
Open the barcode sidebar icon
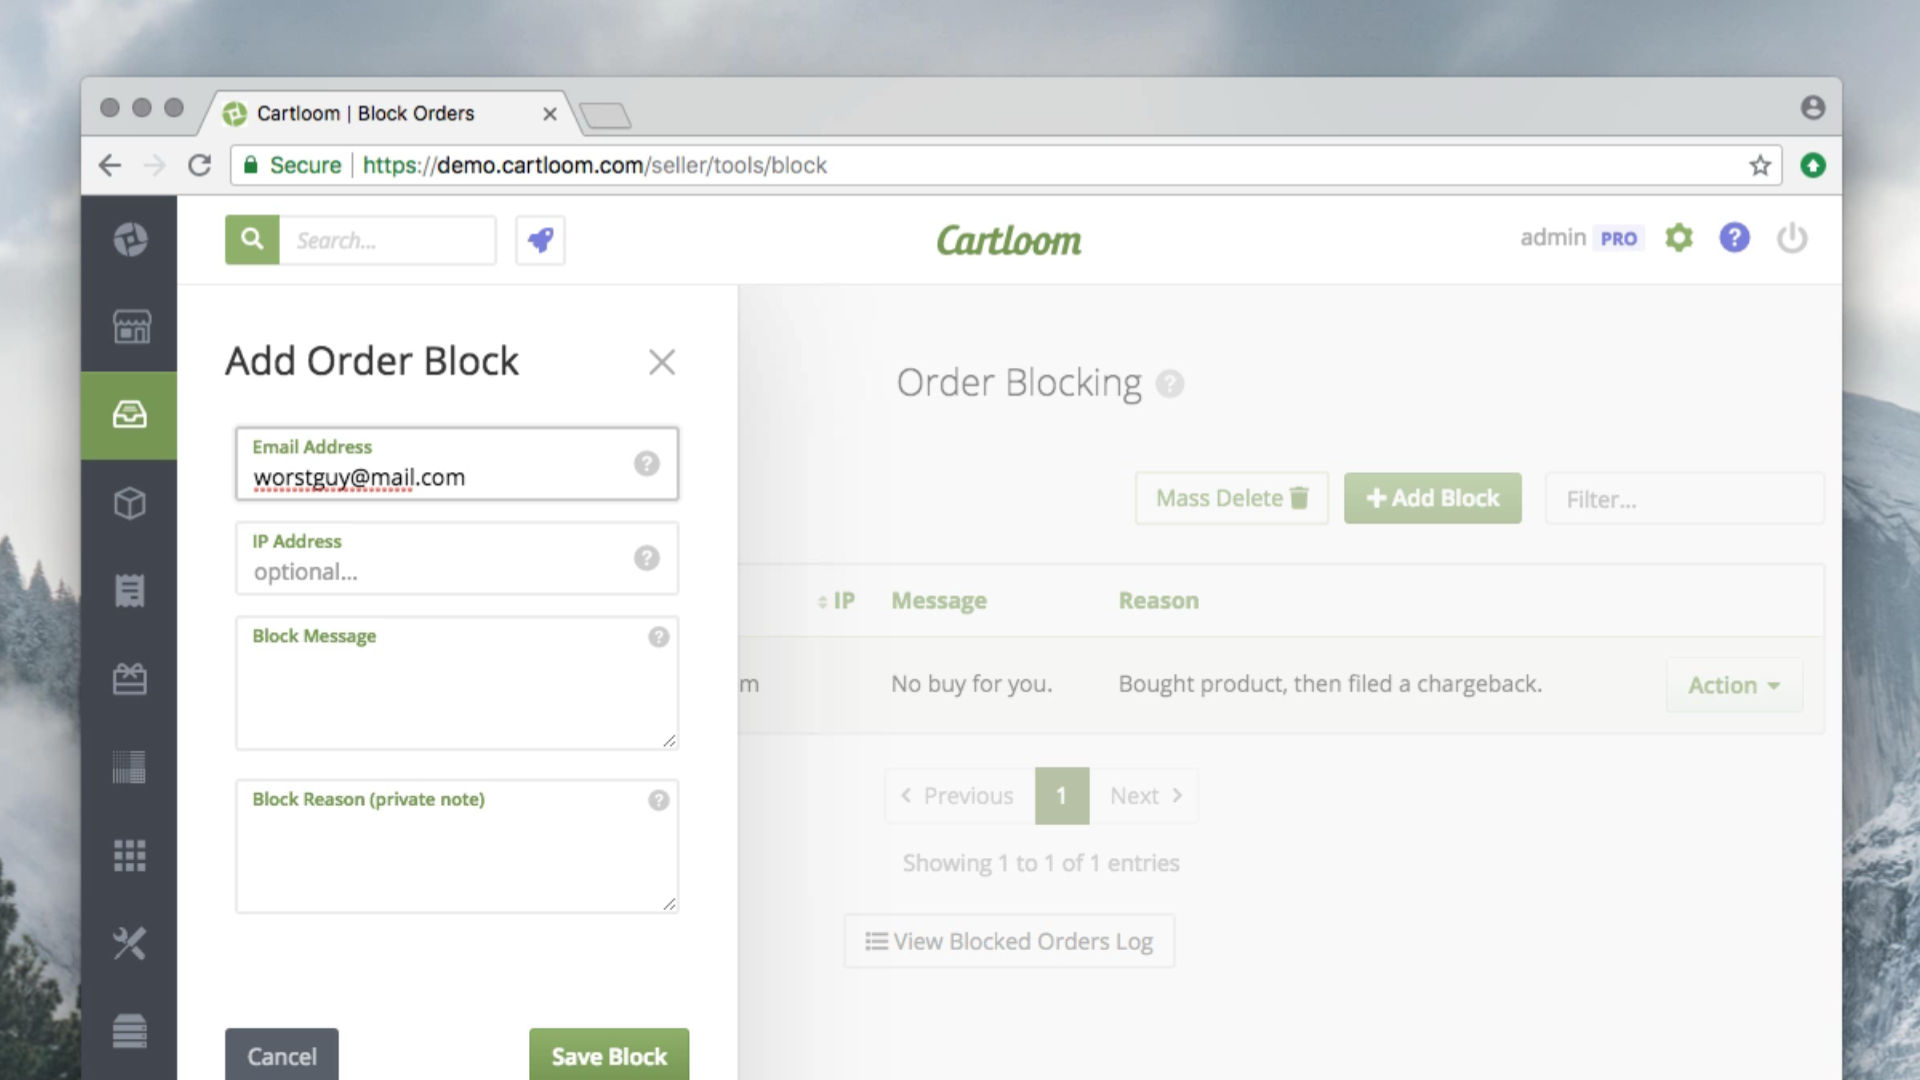[130, 767]
